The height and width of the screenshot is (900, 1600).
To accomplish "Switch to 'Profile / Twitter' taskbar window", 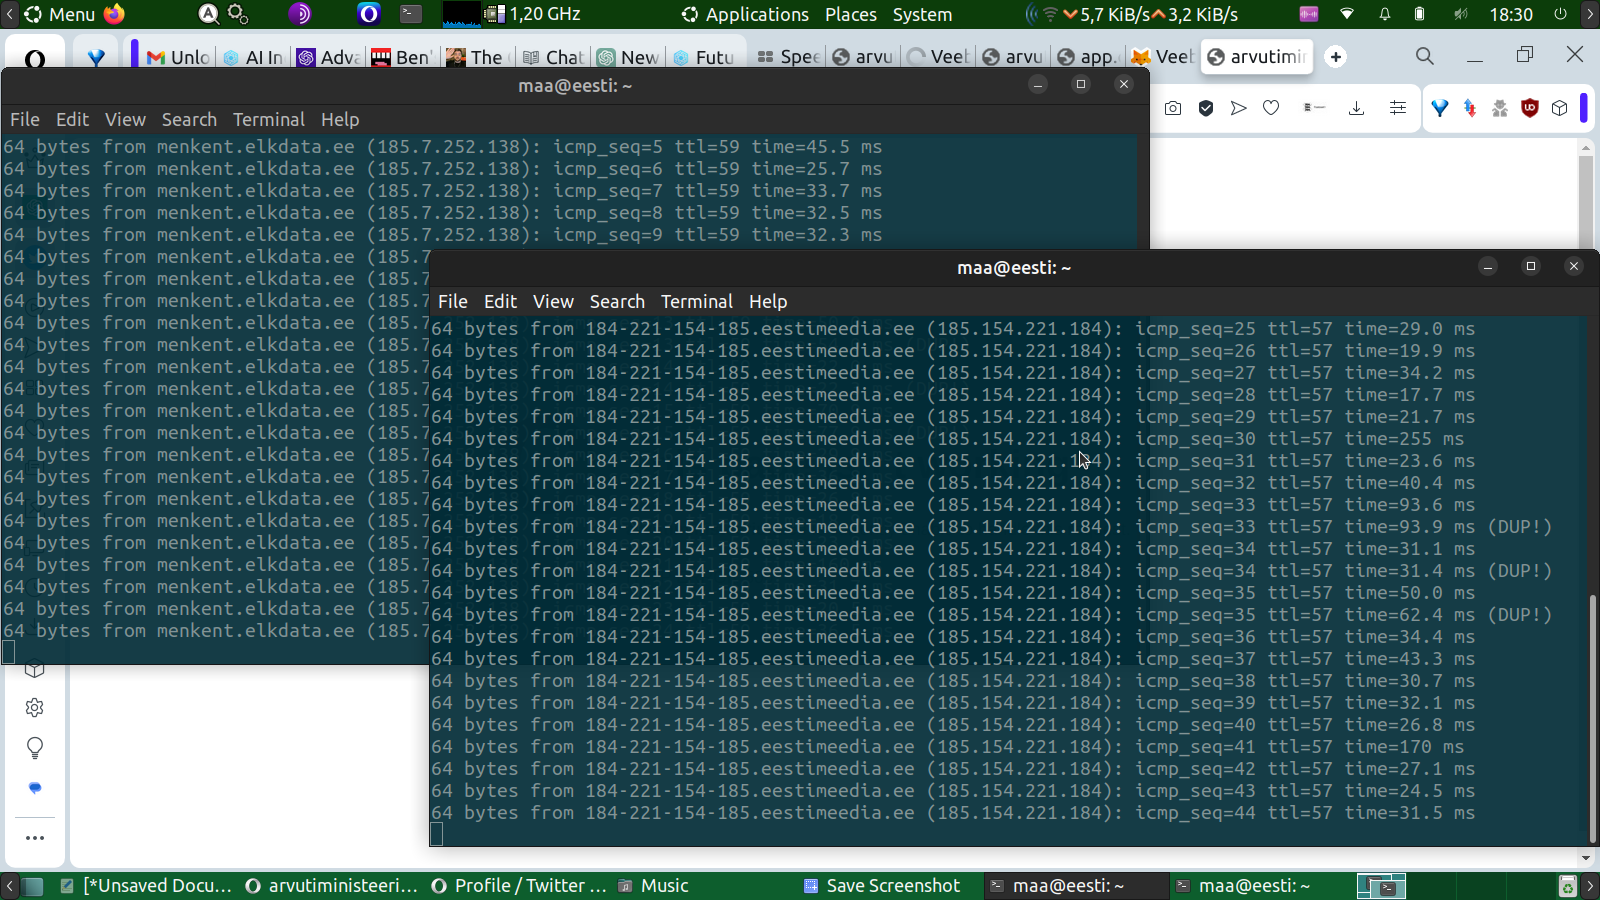I will click(519, 886).
